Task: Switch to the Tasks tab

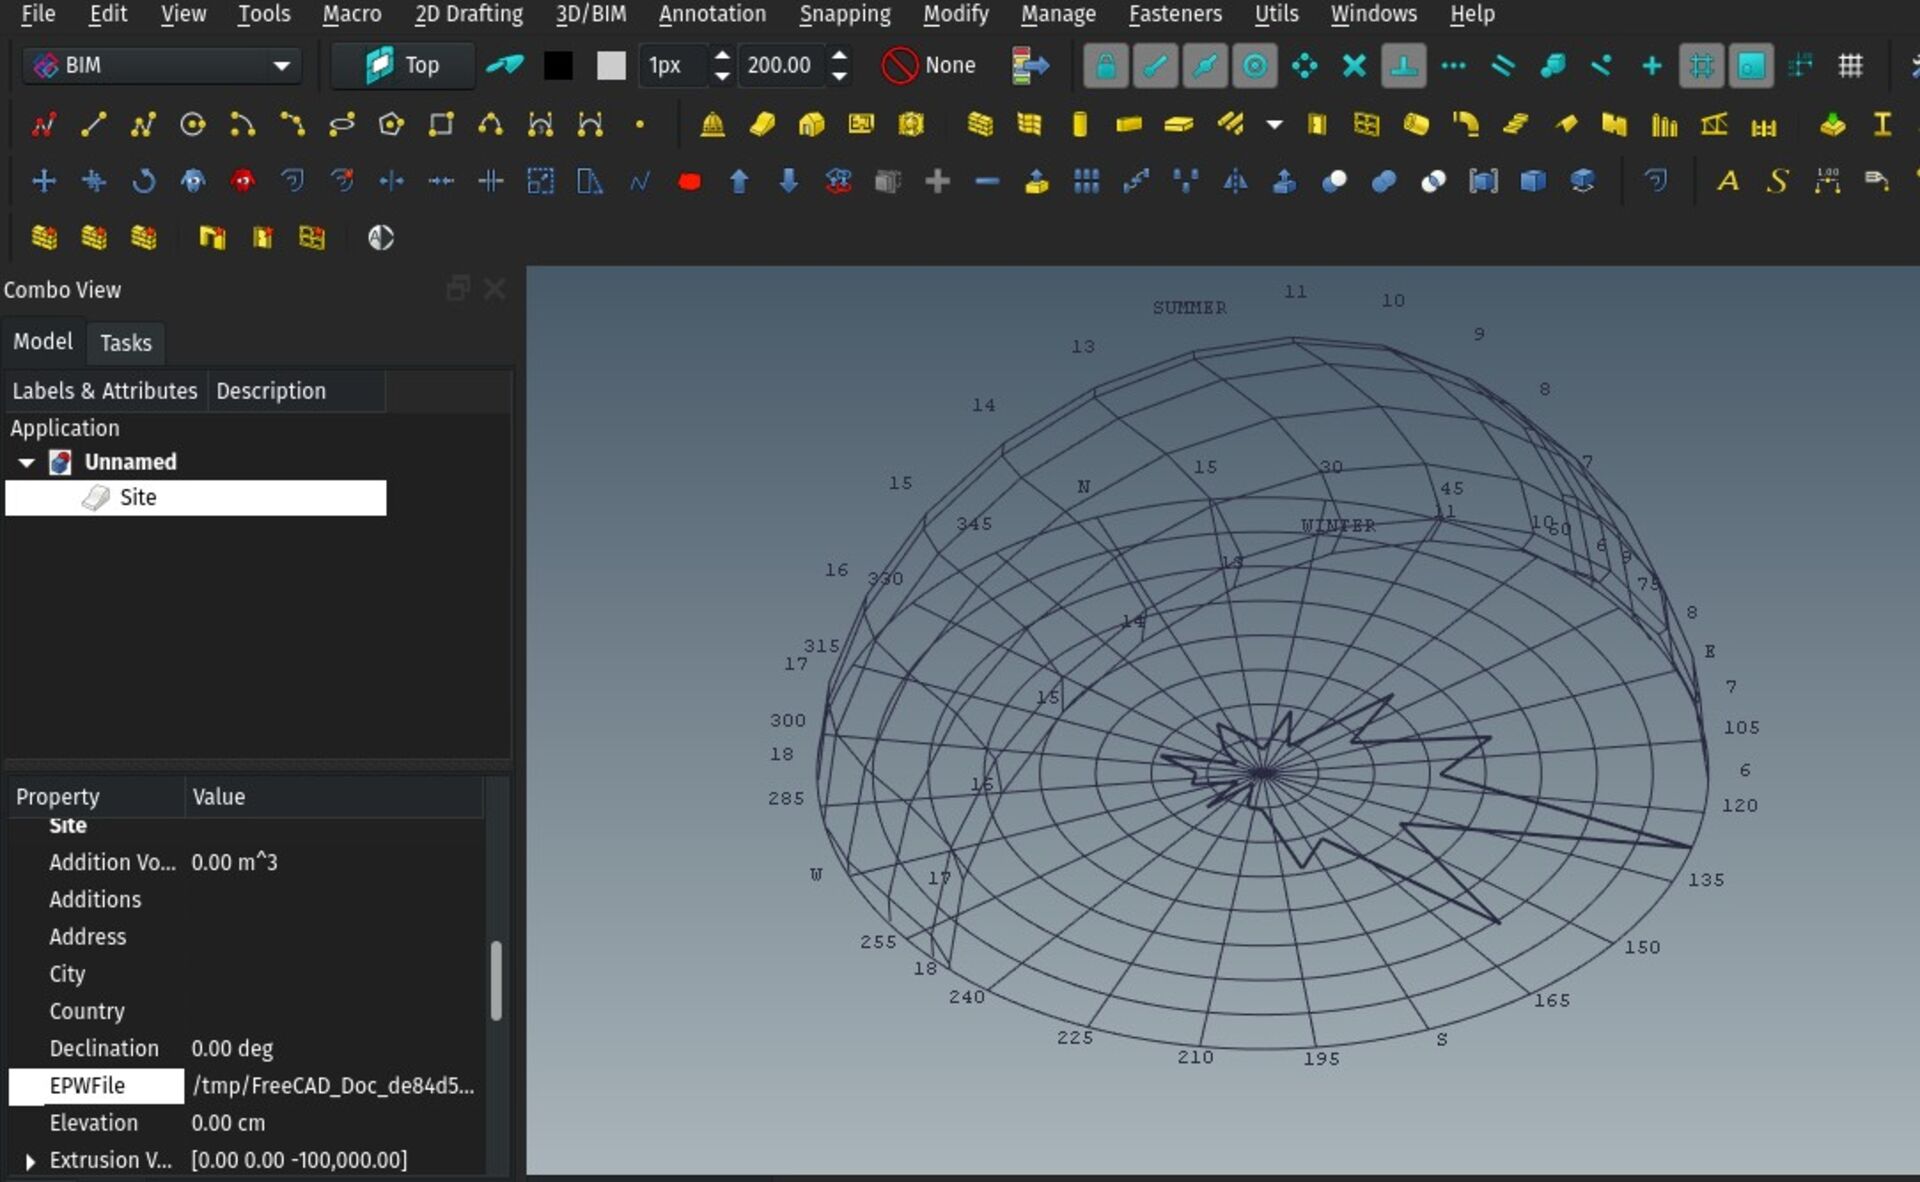Action: click(x=126, y=343)
